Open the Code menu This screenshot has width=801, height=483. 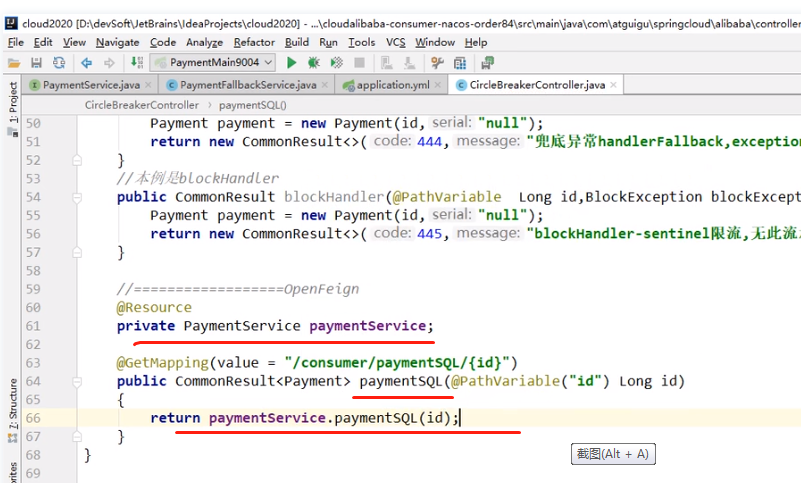pos(163,42)
